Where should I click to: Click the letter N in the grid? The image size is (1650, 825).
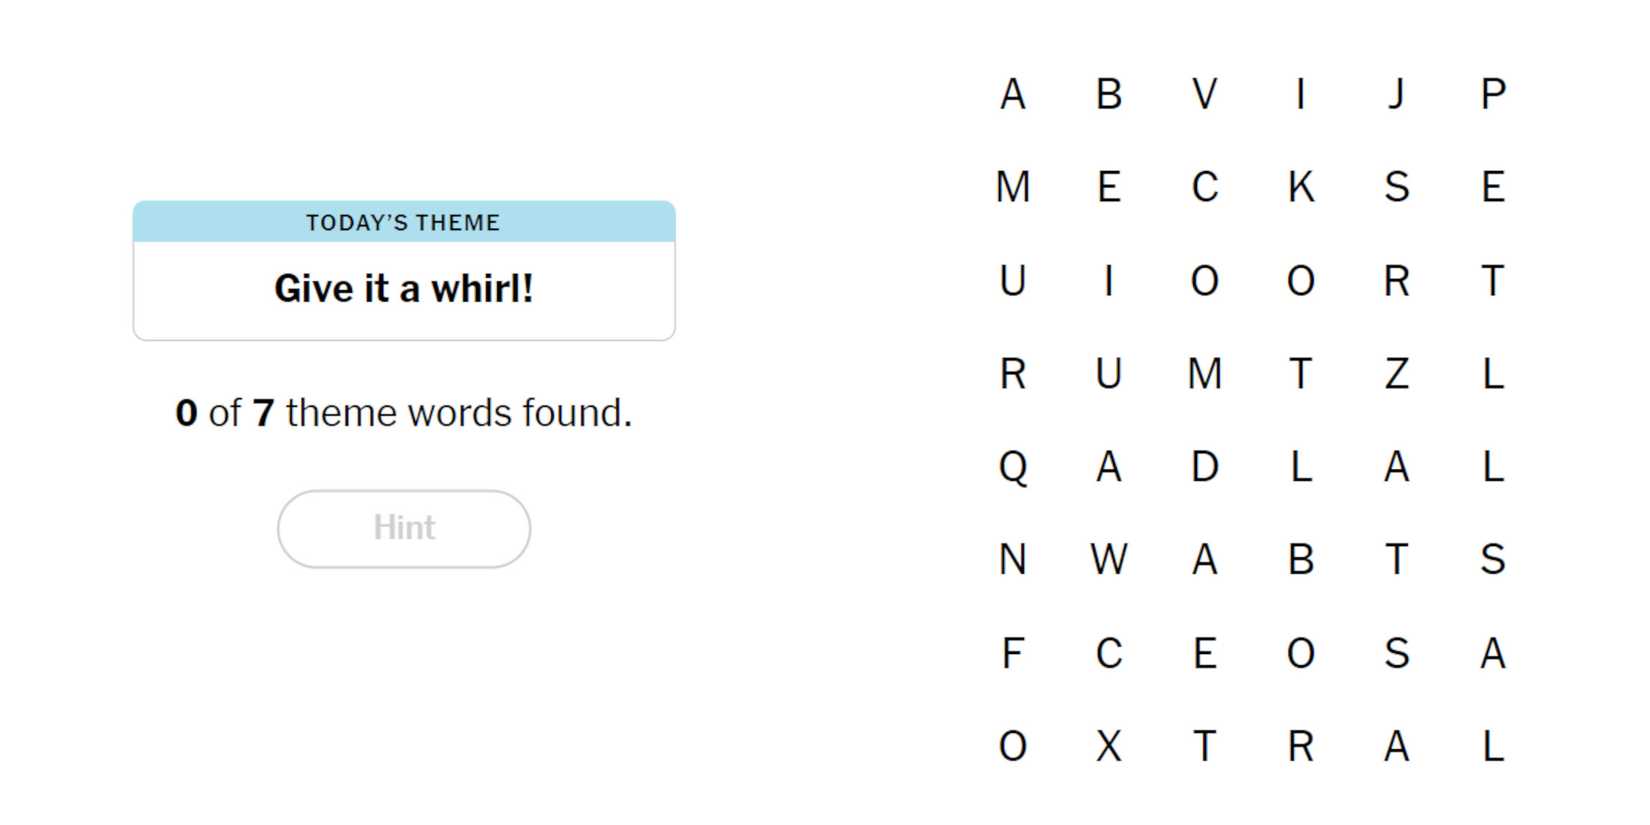tap(1012, 560)
